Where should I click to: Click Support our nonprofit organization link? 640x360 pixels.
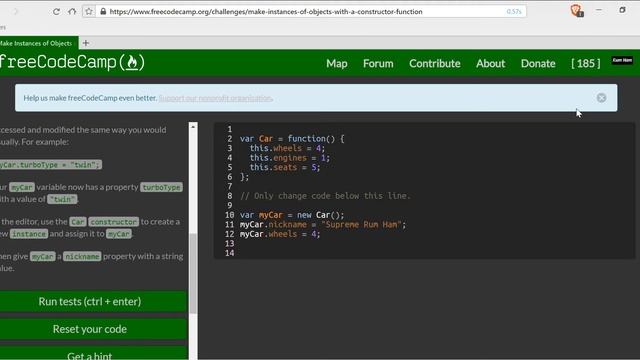point(216,98)
